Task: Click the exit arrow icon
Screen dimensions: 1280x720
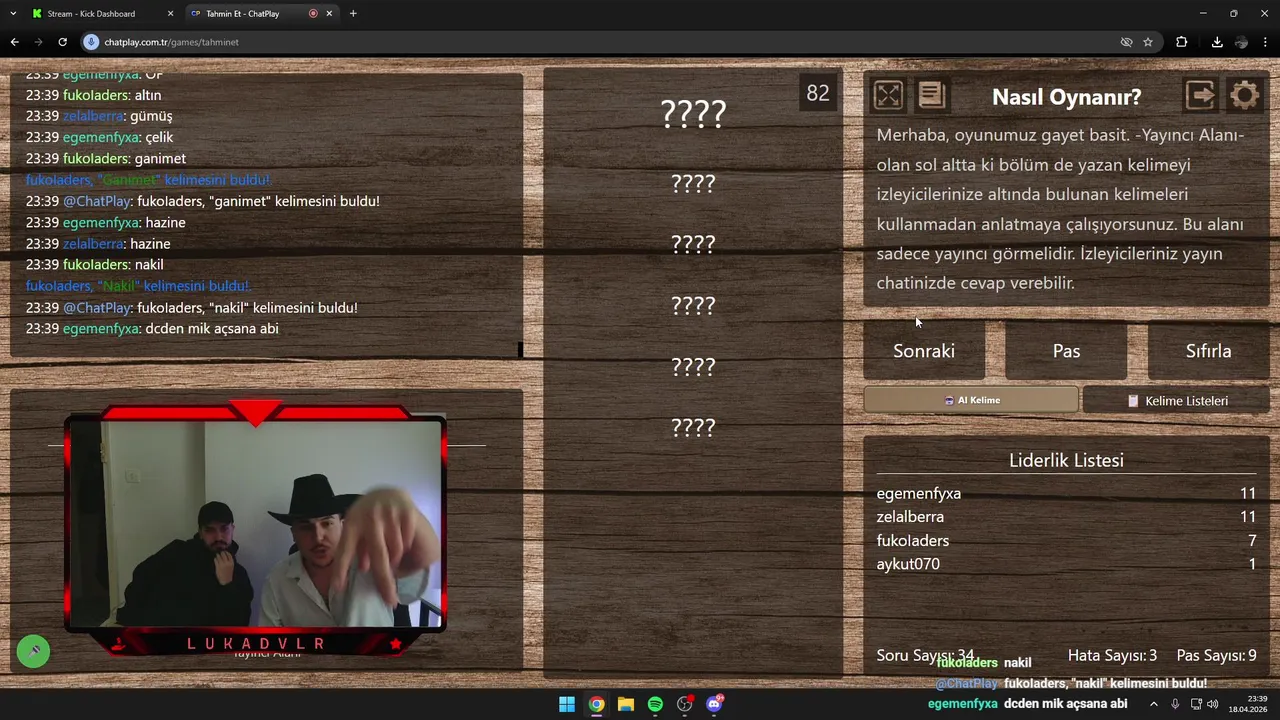Action: pyautogui.click(x=1200, y=95)
